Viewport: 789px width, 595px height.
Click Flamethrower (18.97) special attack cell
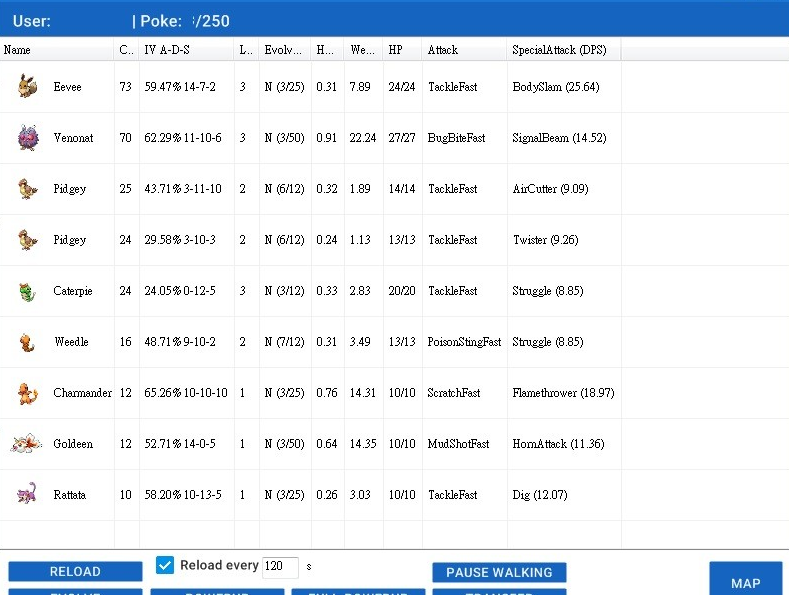coord(563,393)
